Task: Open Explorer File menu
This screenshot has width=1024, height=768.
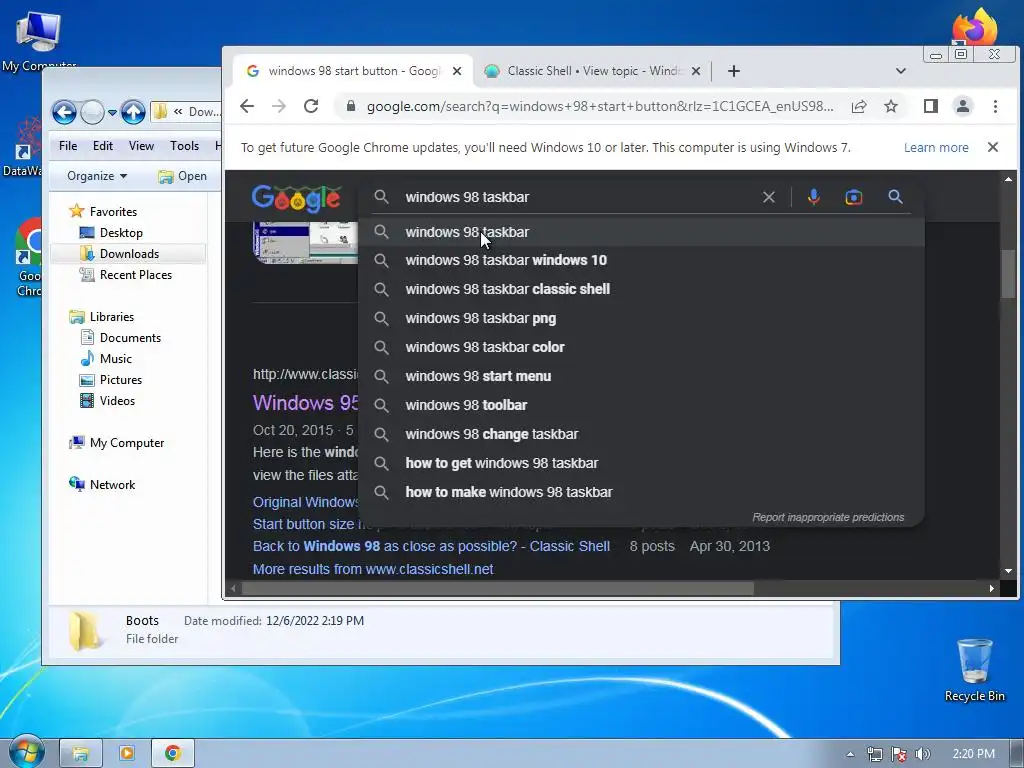Action: tap(68, 146)
